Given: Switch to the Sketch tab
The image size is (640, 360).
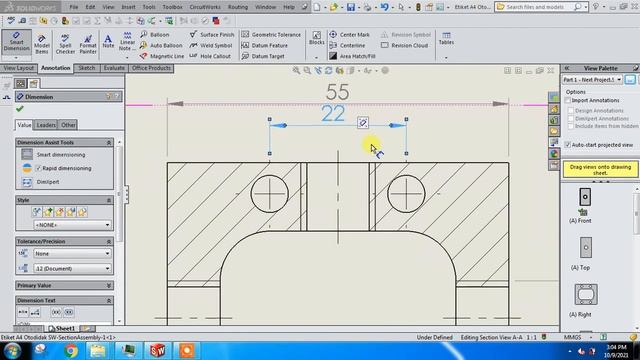Looking at the screenshot, I should point(87,68).
